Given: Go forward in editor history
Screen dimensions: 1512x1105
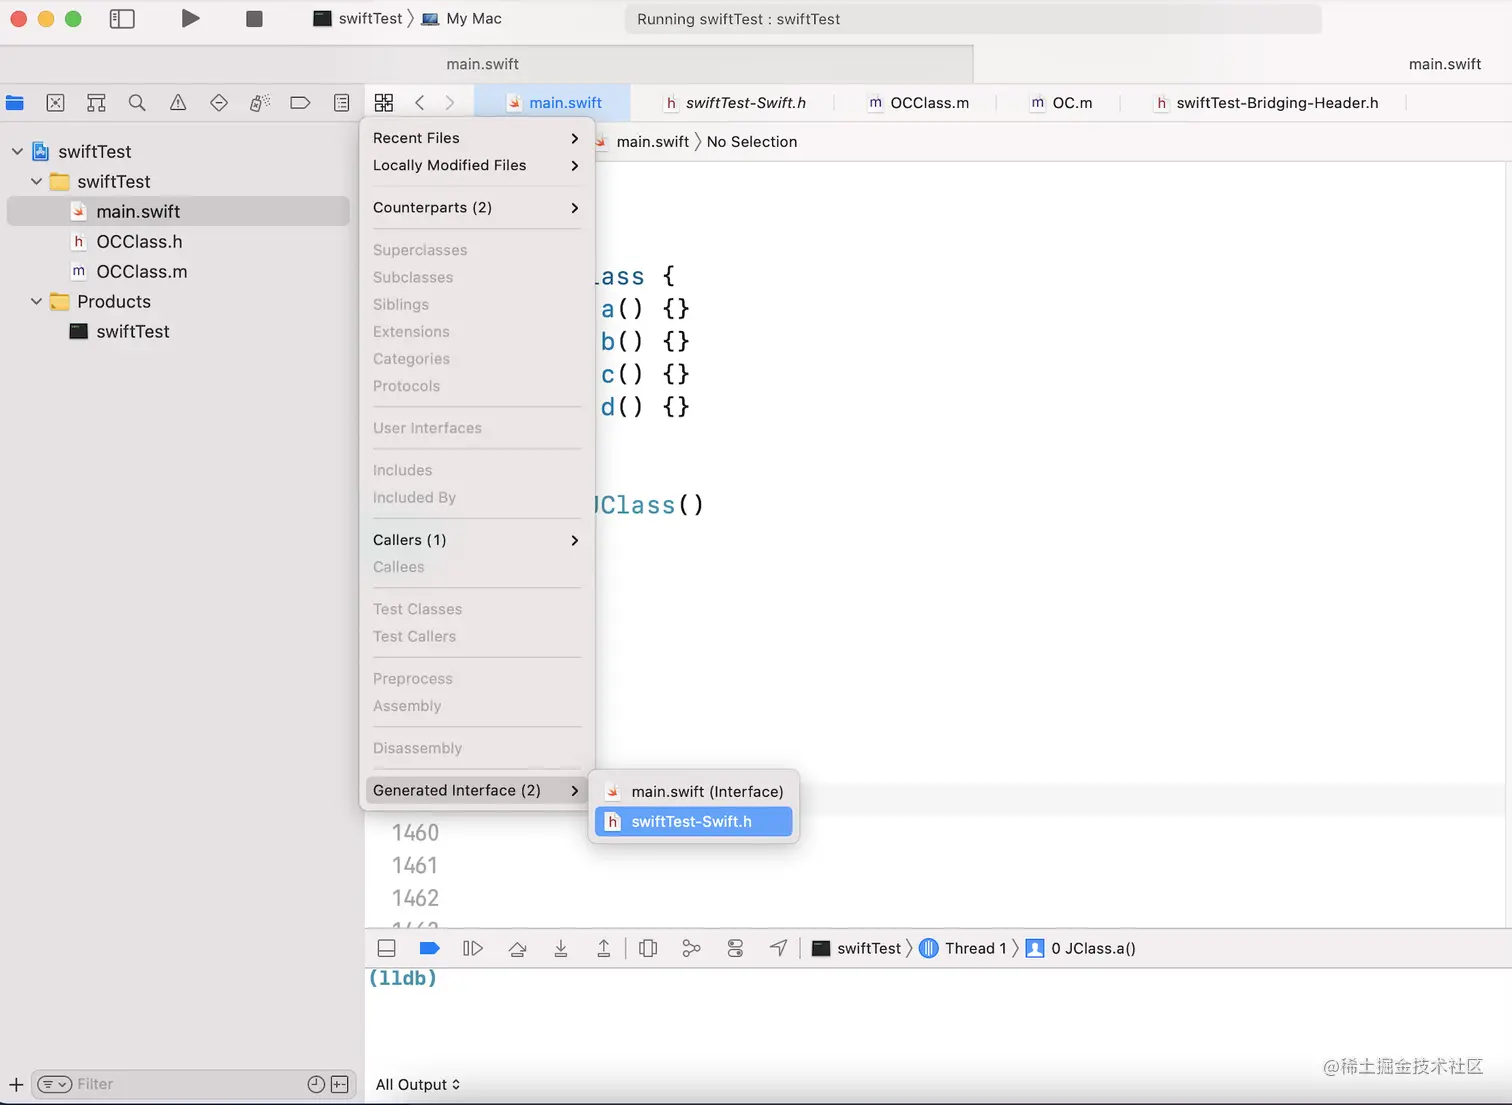Looking at the screenshot, I should [x=450, y=102].
